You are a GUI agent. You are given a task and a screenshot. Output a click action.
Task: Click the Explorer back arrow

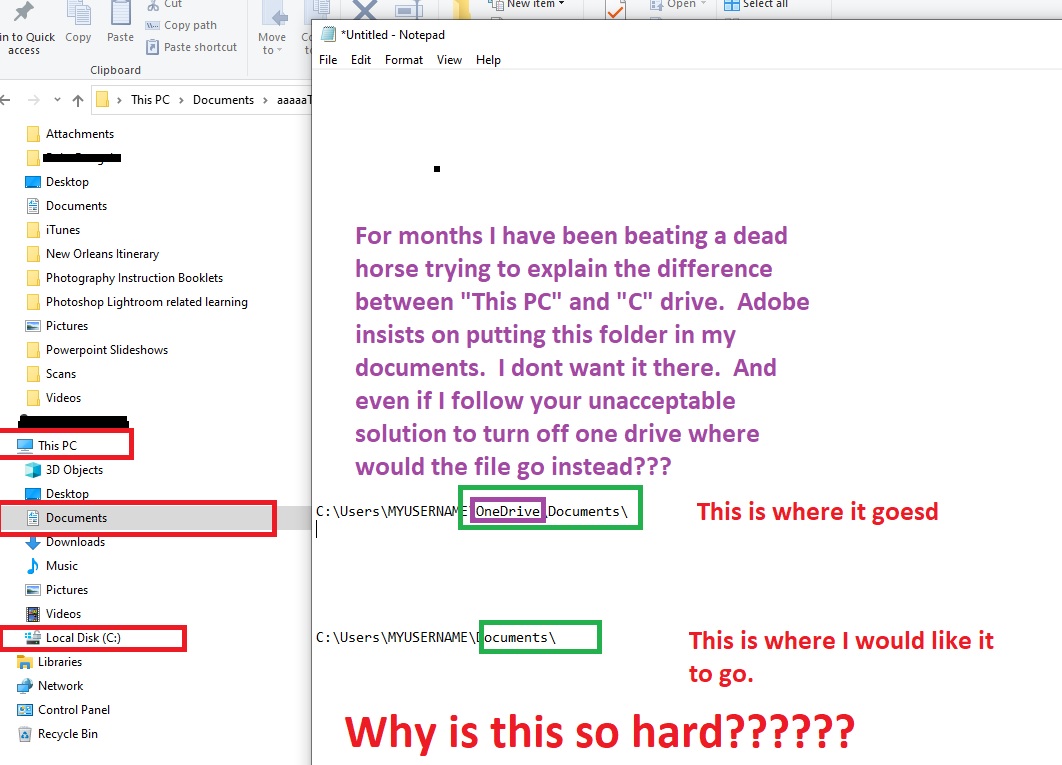pyautogui.click(x=5, y=100)
